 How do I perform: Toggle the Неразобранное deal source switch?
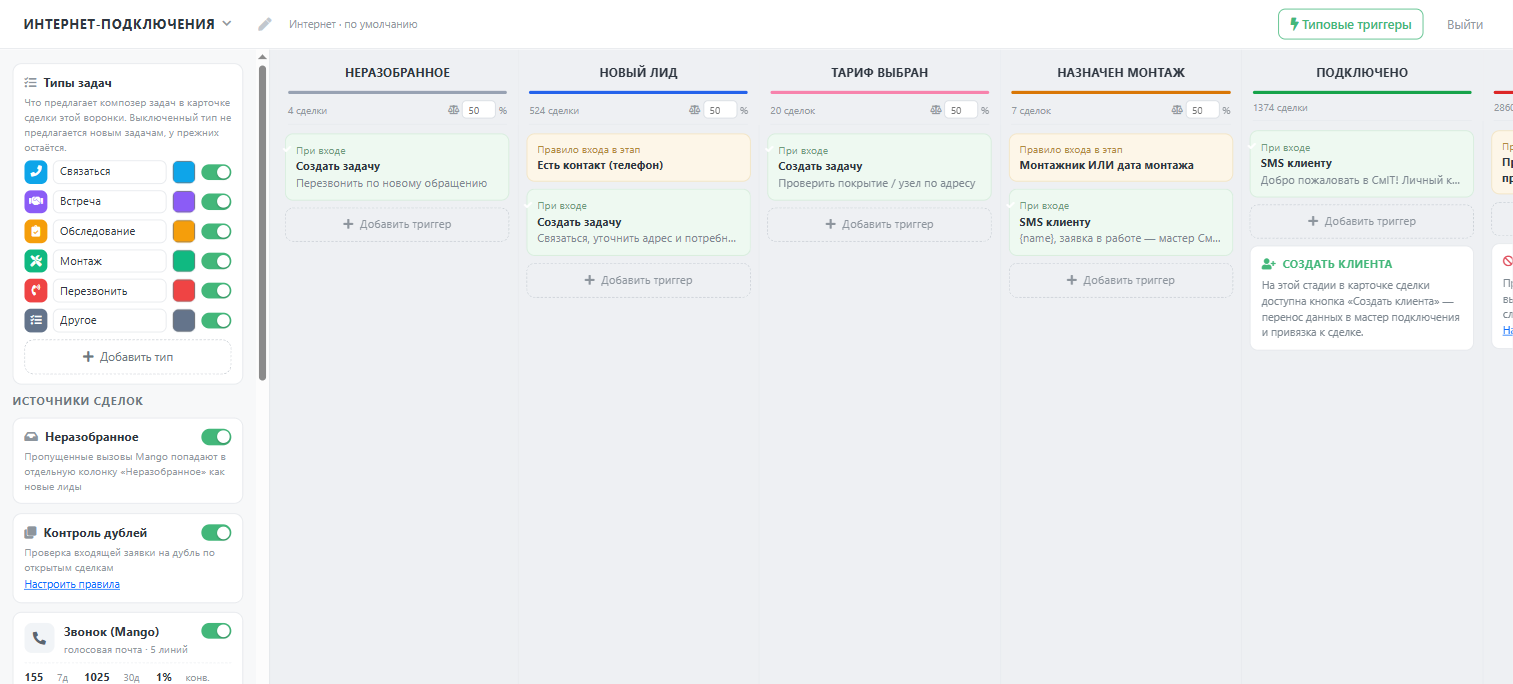tap(216, 437)
